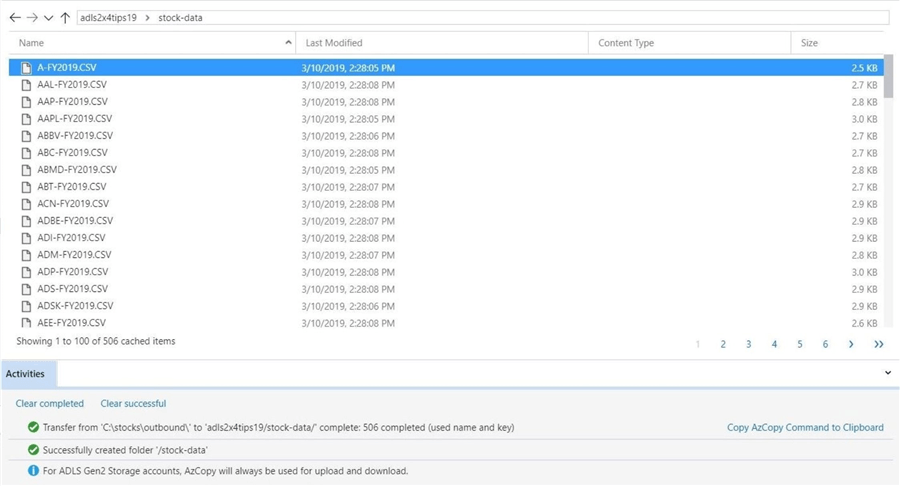
Task: Select the ABMD-FY2019.CSV file icon
Action: tap(26, 170)
